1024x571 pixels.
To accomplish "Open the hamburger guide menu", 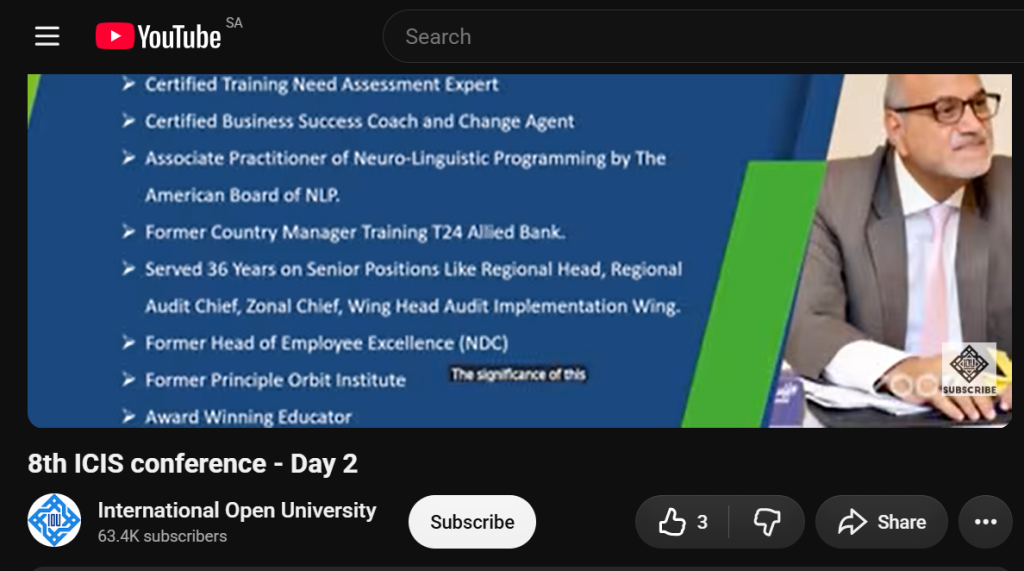I will pyautogui.click(x=47, y=37).
